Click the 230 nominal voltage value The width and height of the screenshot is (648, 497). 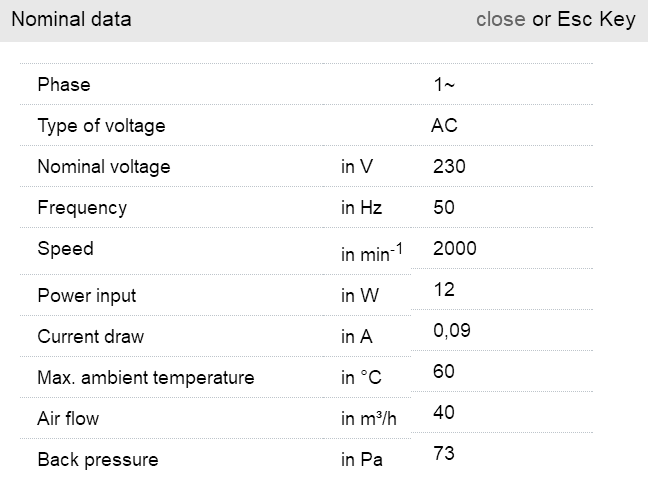click(449, 167)
